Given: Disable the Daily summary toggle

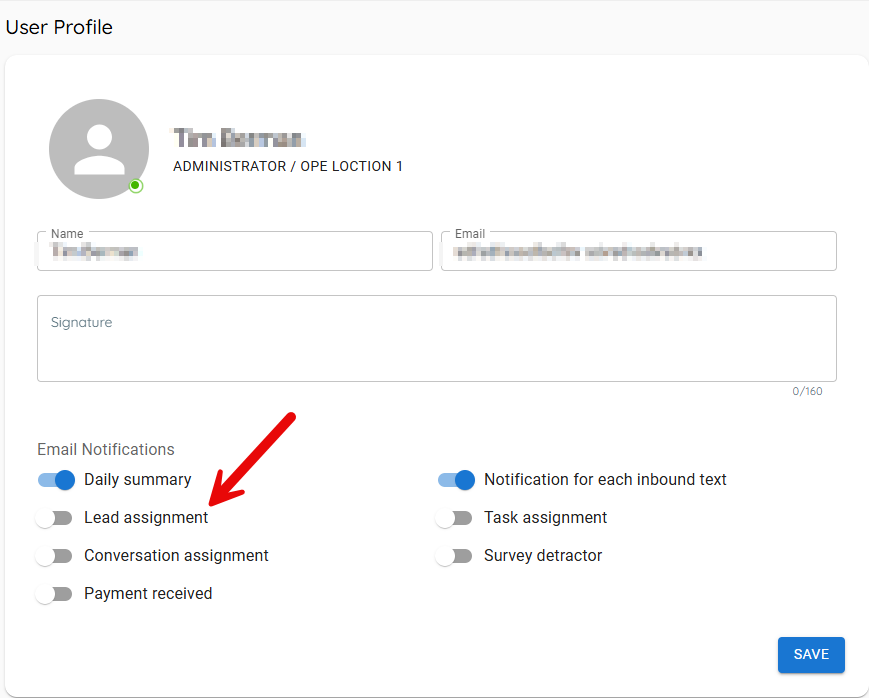Looking at the screenshot, I should [56, 480].
